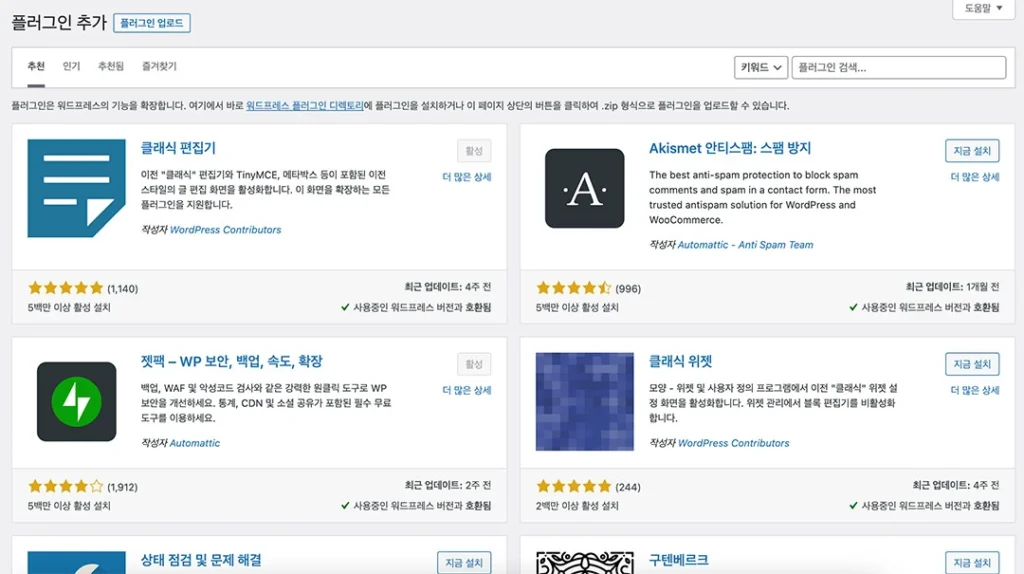1024x574 pixels.
Task: Click 지금 설치 for Akismet
Action: coord(972,151)
